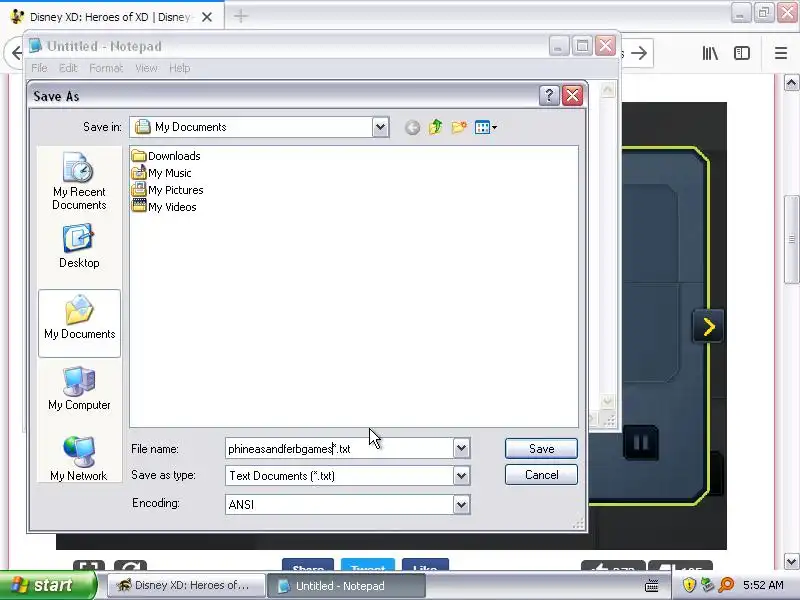Open browser hamburger menu
Image resolution: width=800 pixels, height=600 pixels.
[781, 53]
